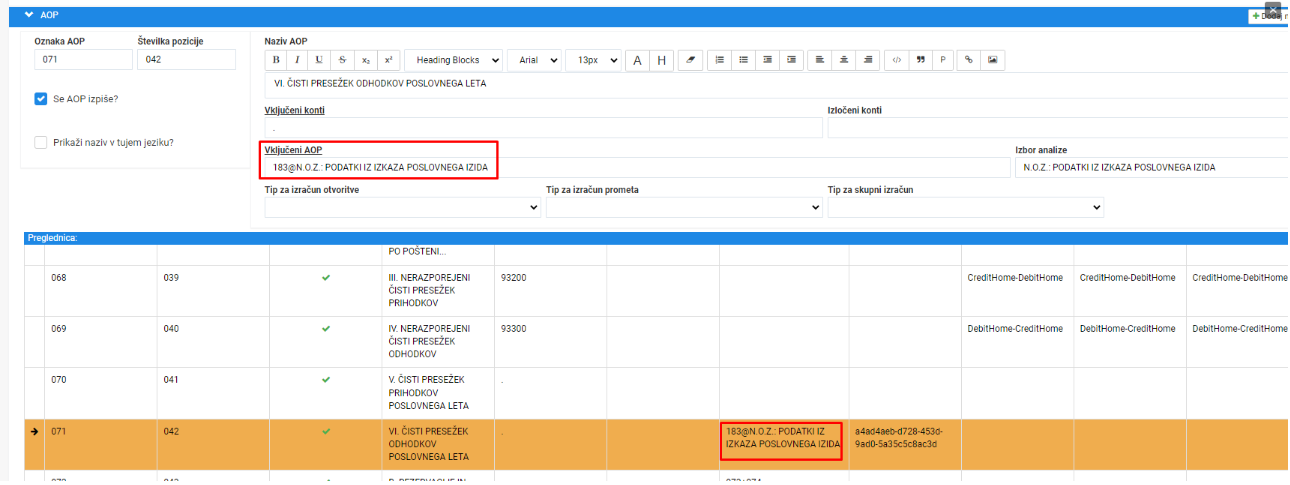The width and height of the screenshot is (1290, 485).
Task: Click 'V. ČISTI PRESEŽEK PRIHODKOV POSLOVNEGA LETA' cell
Action: click(x=438, y=393)
